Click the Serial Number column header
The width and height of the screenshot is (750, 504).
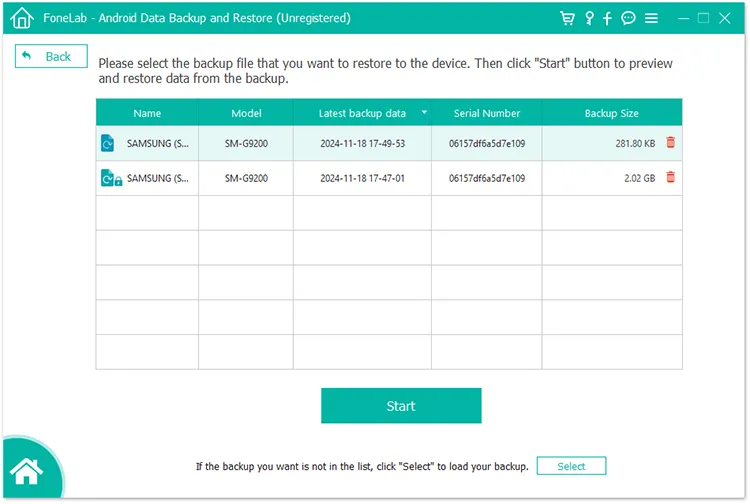pyautogui.click(x=486, y=113)
